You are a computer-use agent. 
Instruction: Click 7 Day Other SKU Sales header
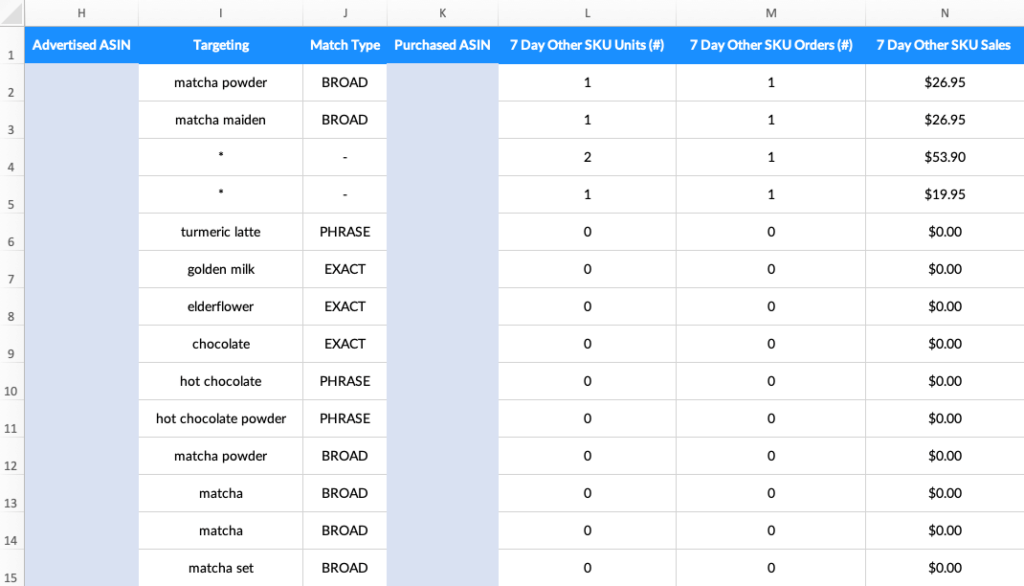pyautogui.click(x=944, y=45)
